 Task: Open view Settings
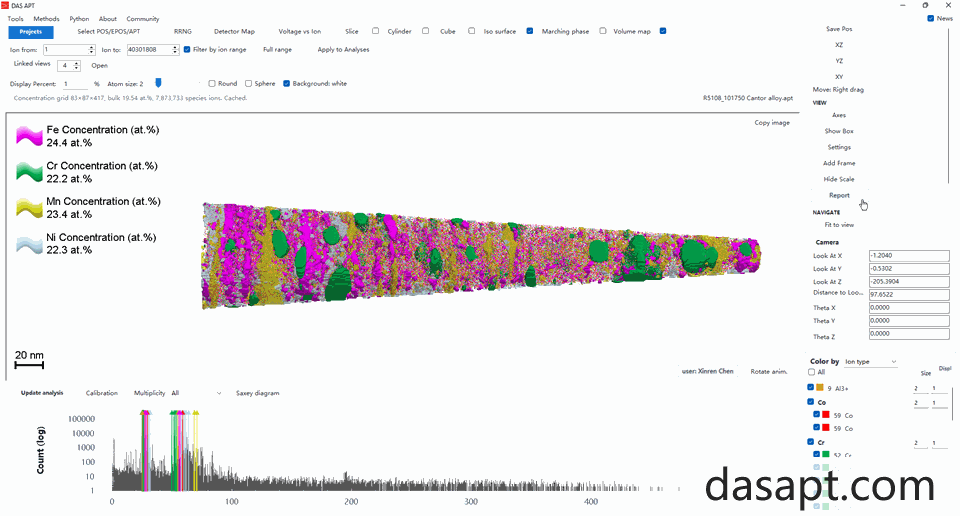[839, 147]
